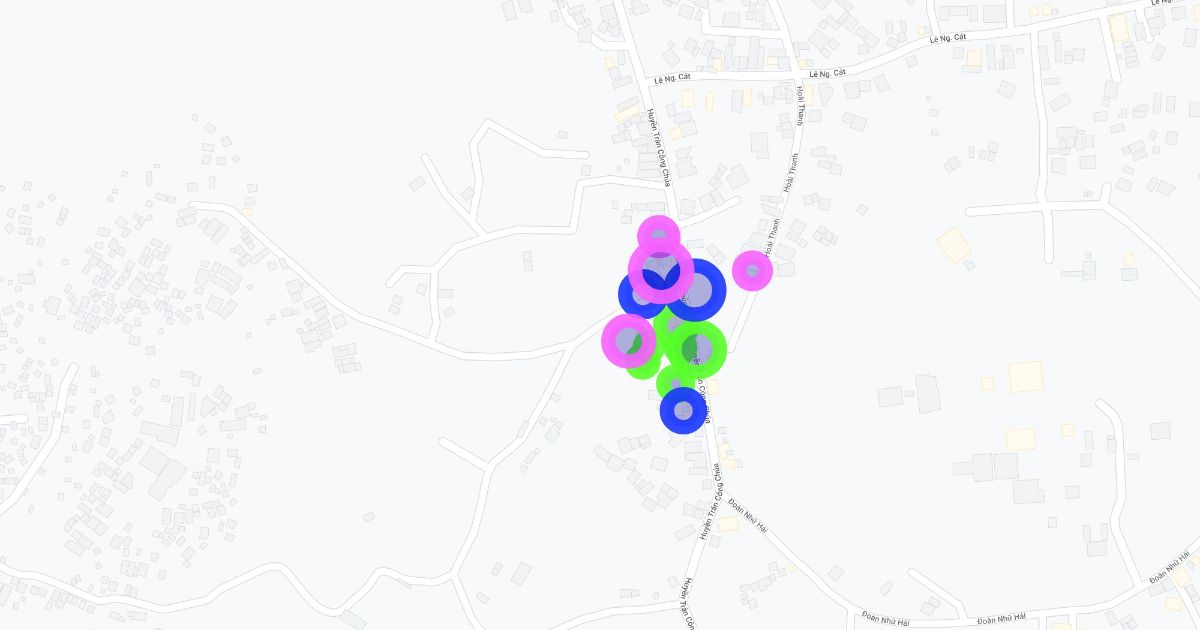Select Huyền Trân Công Chúa label near top
Screen dimensions: 1200x630
(x=657, y=147)
